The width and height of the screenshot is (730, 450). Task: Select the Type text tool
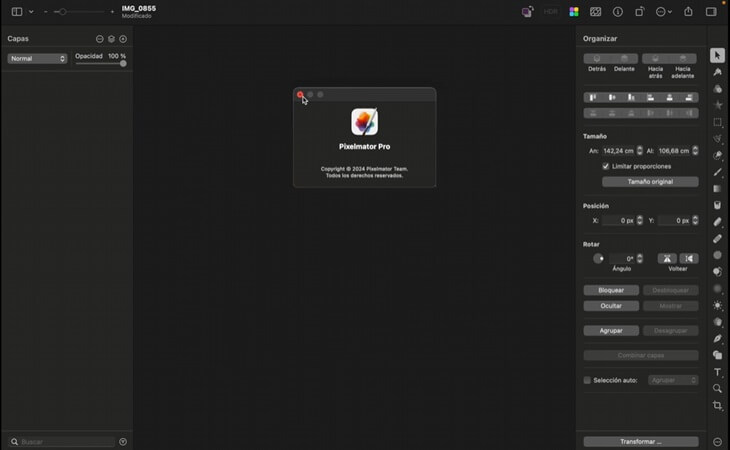point(717,372)
